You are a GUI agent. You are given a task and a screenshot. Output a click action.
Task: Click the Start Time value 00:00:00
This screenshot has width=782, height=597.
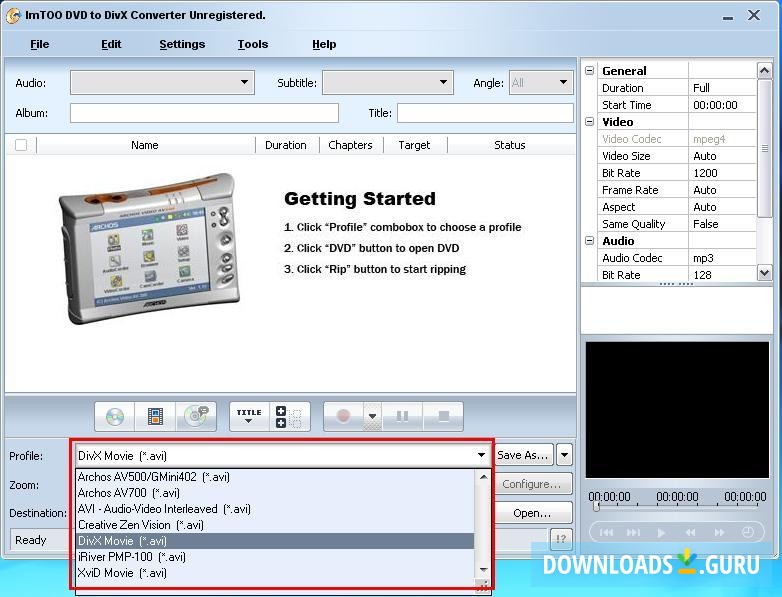click(723, 105)
